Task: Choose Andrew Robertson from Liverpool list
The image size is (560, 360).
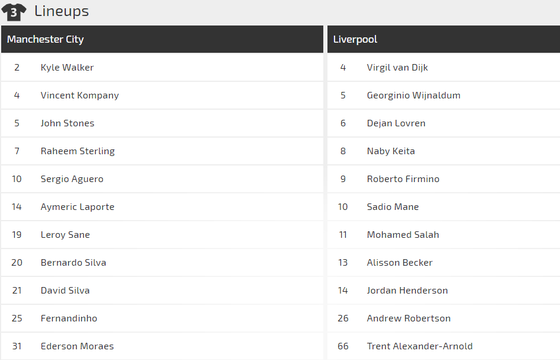Action: pos(409,318)
